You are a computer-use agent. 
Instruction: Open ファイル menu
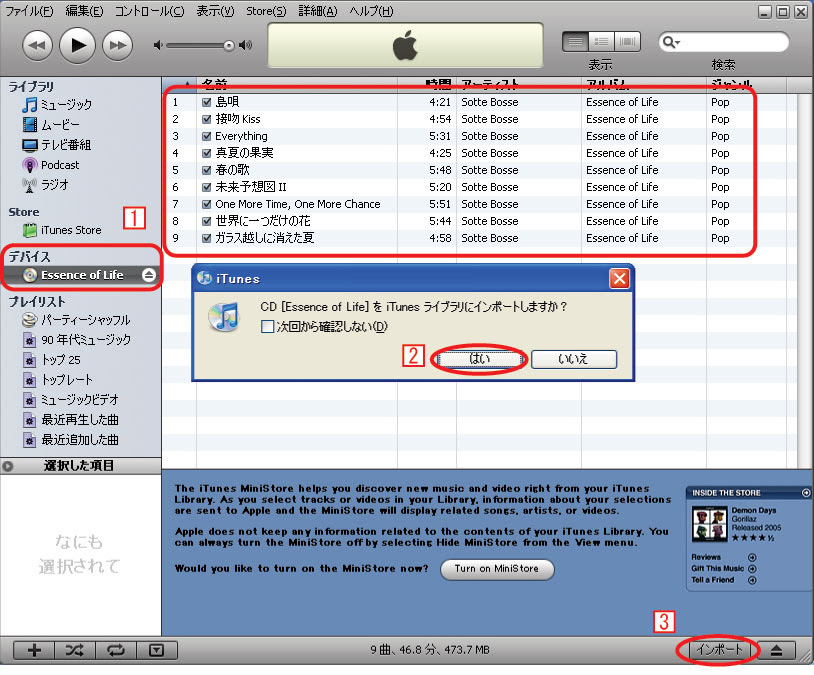pos(30,11)
